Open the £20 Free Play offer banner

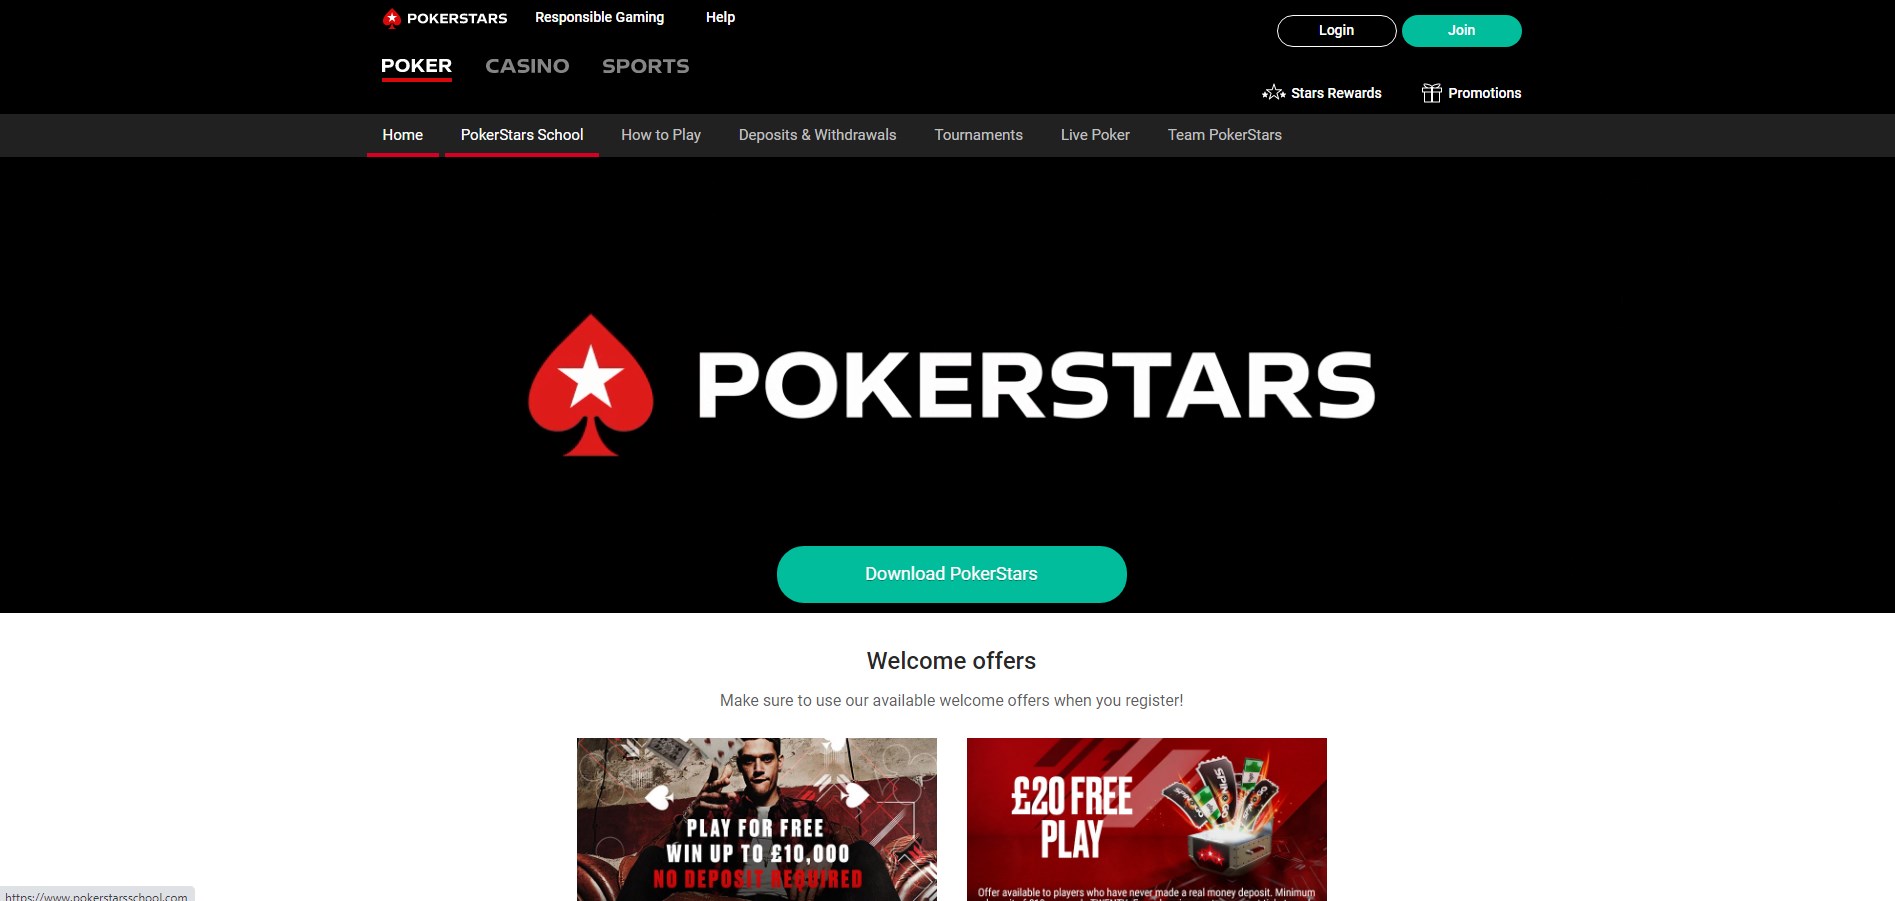1147,819
